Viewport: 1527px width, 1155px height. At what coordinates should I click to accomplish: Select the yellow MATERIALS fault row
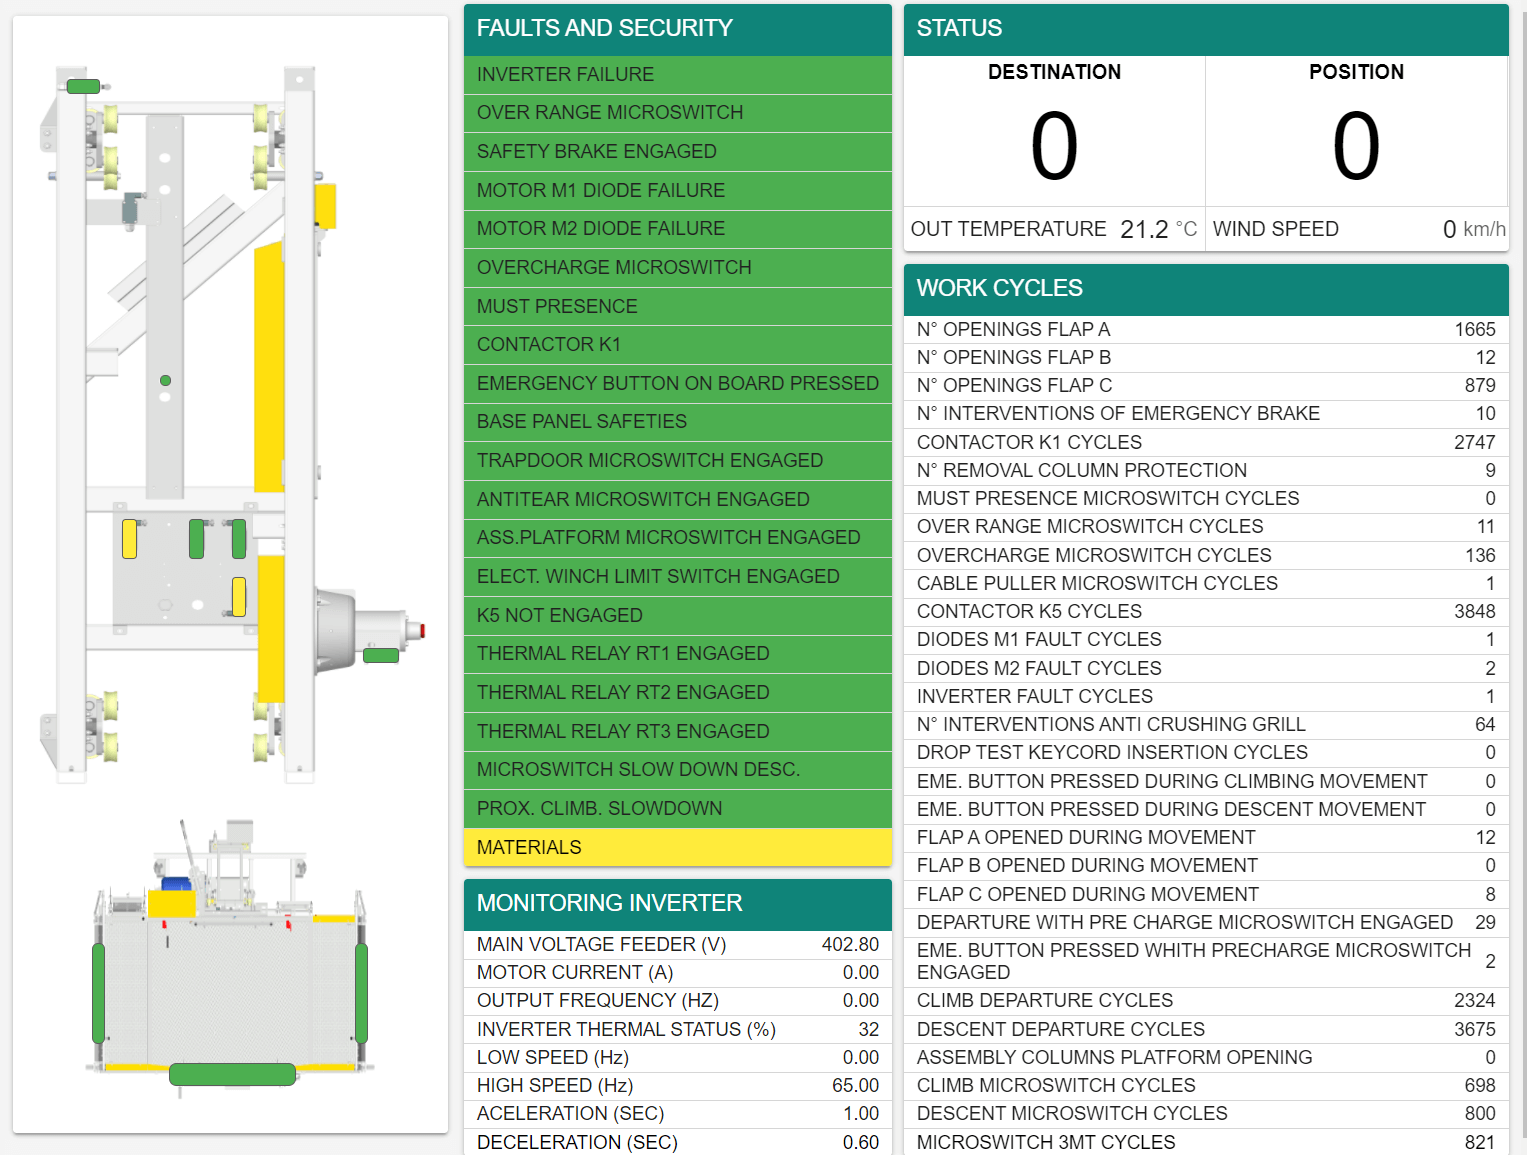pos(678,847)
